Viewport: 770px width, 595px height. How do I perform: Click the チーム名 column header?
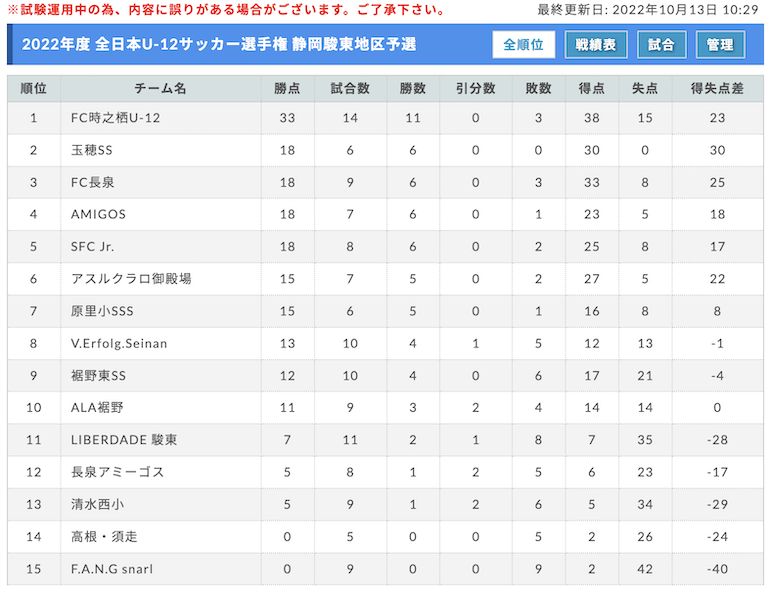click(161, 88)
